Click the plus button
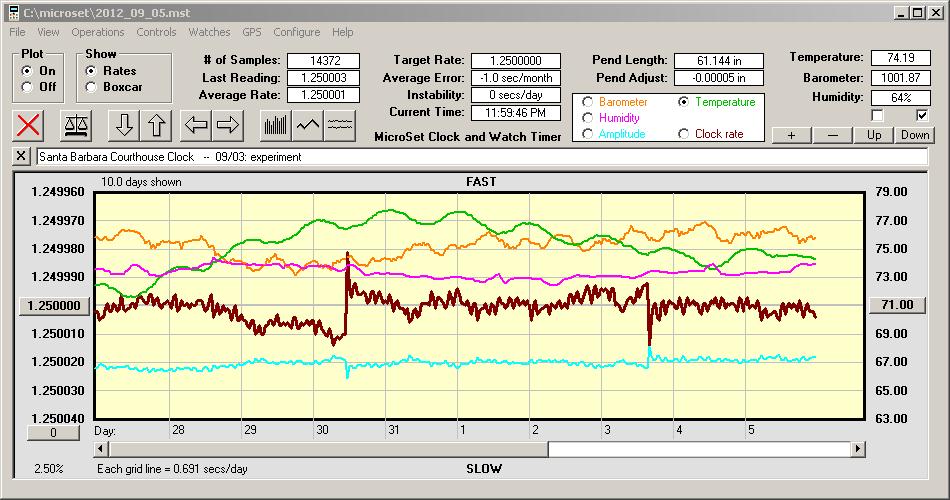 point(791,135)
